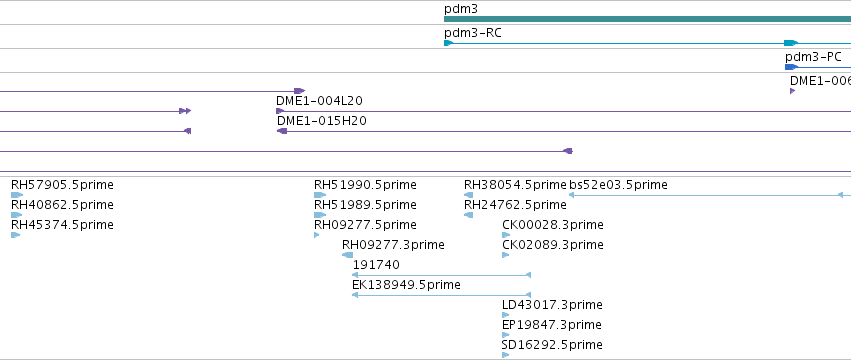Select the RH09277.5prime small arrow glyph
Viewport: 851px width, 360px height.
[316, 235]
